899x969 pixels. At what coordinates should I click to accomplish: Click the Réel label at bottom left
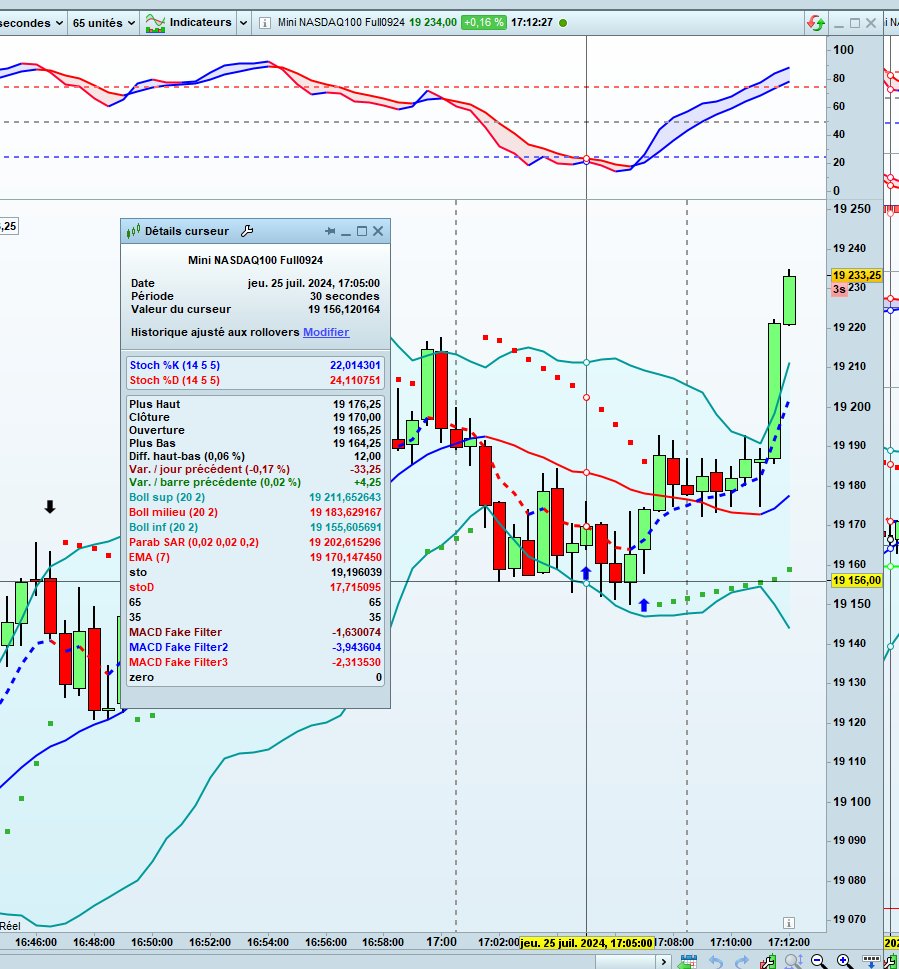(10, 926)
